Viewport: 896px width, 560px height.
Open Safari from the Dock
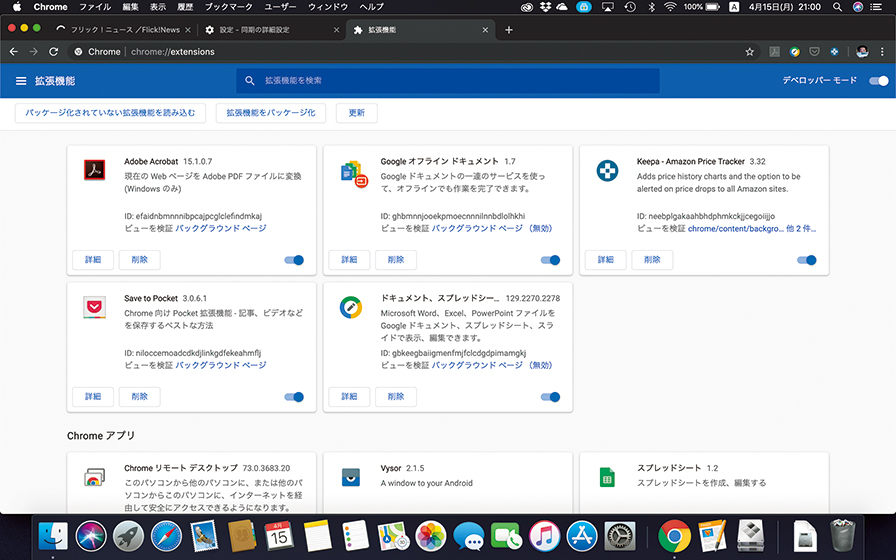(166, 537)
